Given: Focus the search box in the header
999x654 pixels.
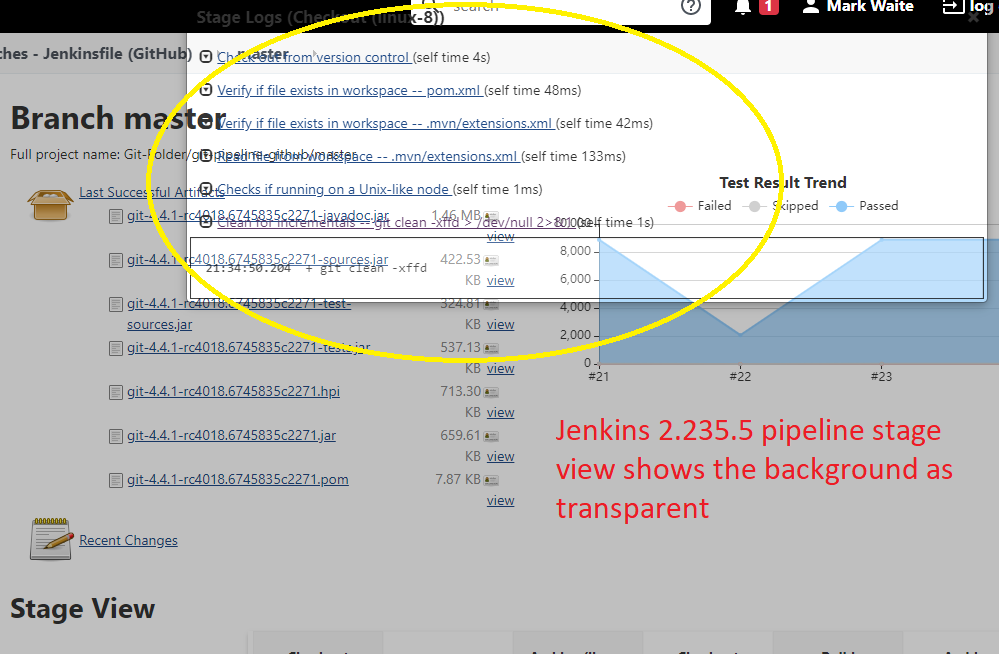Looking at the screenshot, I should [x=561, y=9].
